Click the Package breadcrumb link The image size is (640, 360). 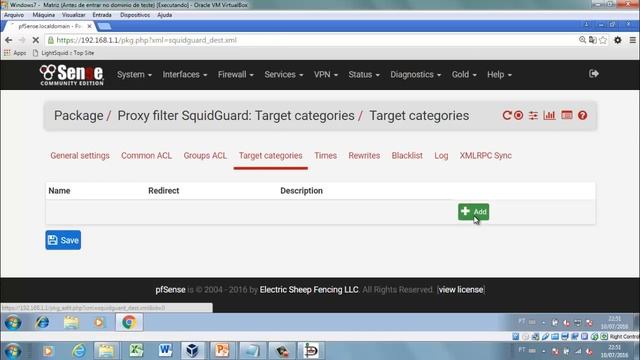tap(79, 116)
